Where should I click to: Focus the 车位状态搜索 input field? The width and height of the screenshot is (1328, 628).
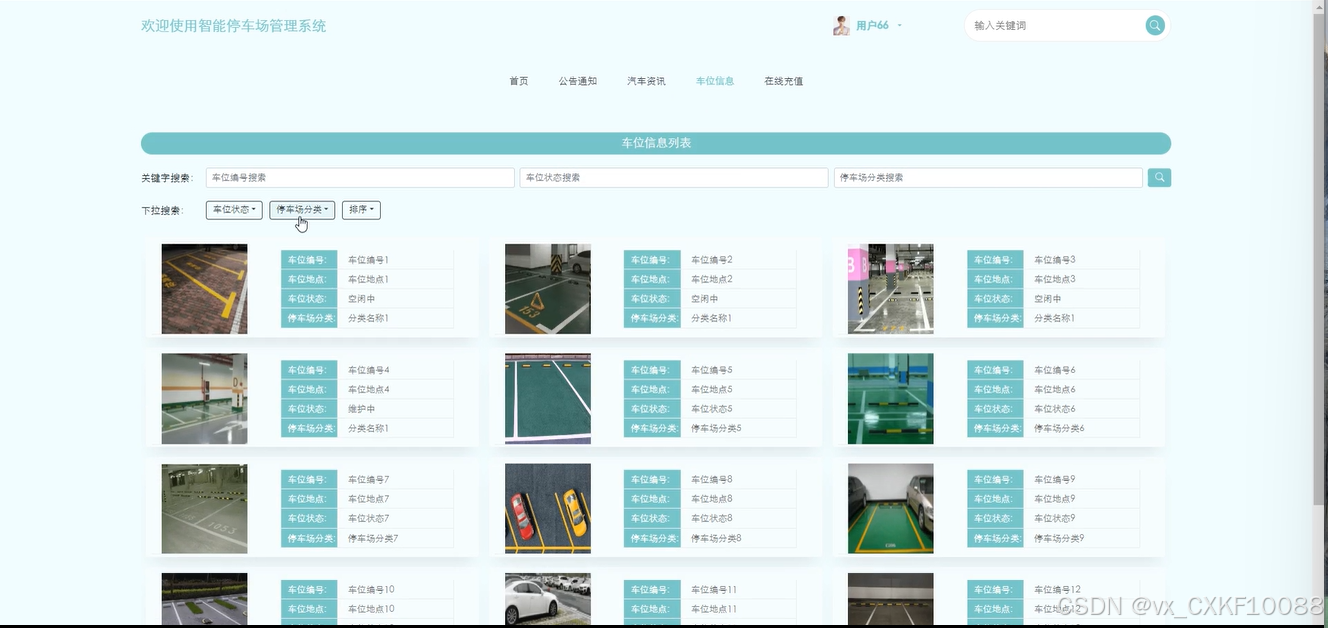(x=674, y=178)
